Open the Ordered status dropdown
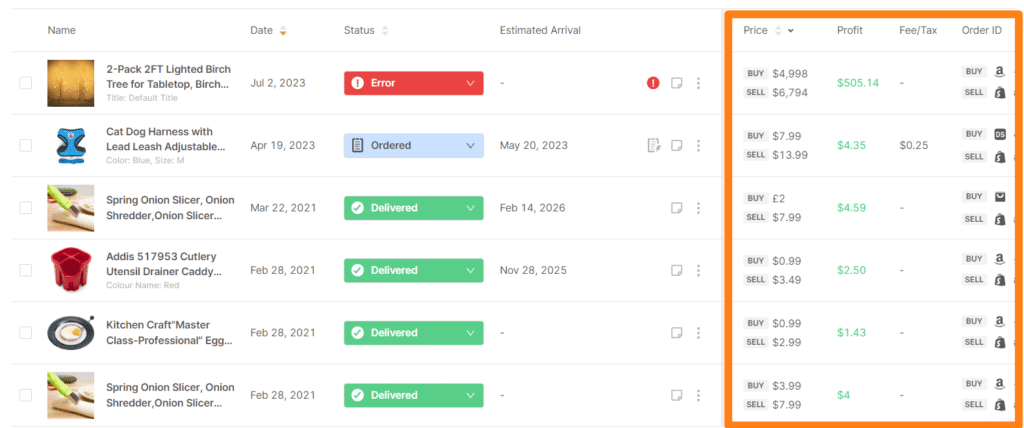1024x428 pixels. (x=470, y=145)
